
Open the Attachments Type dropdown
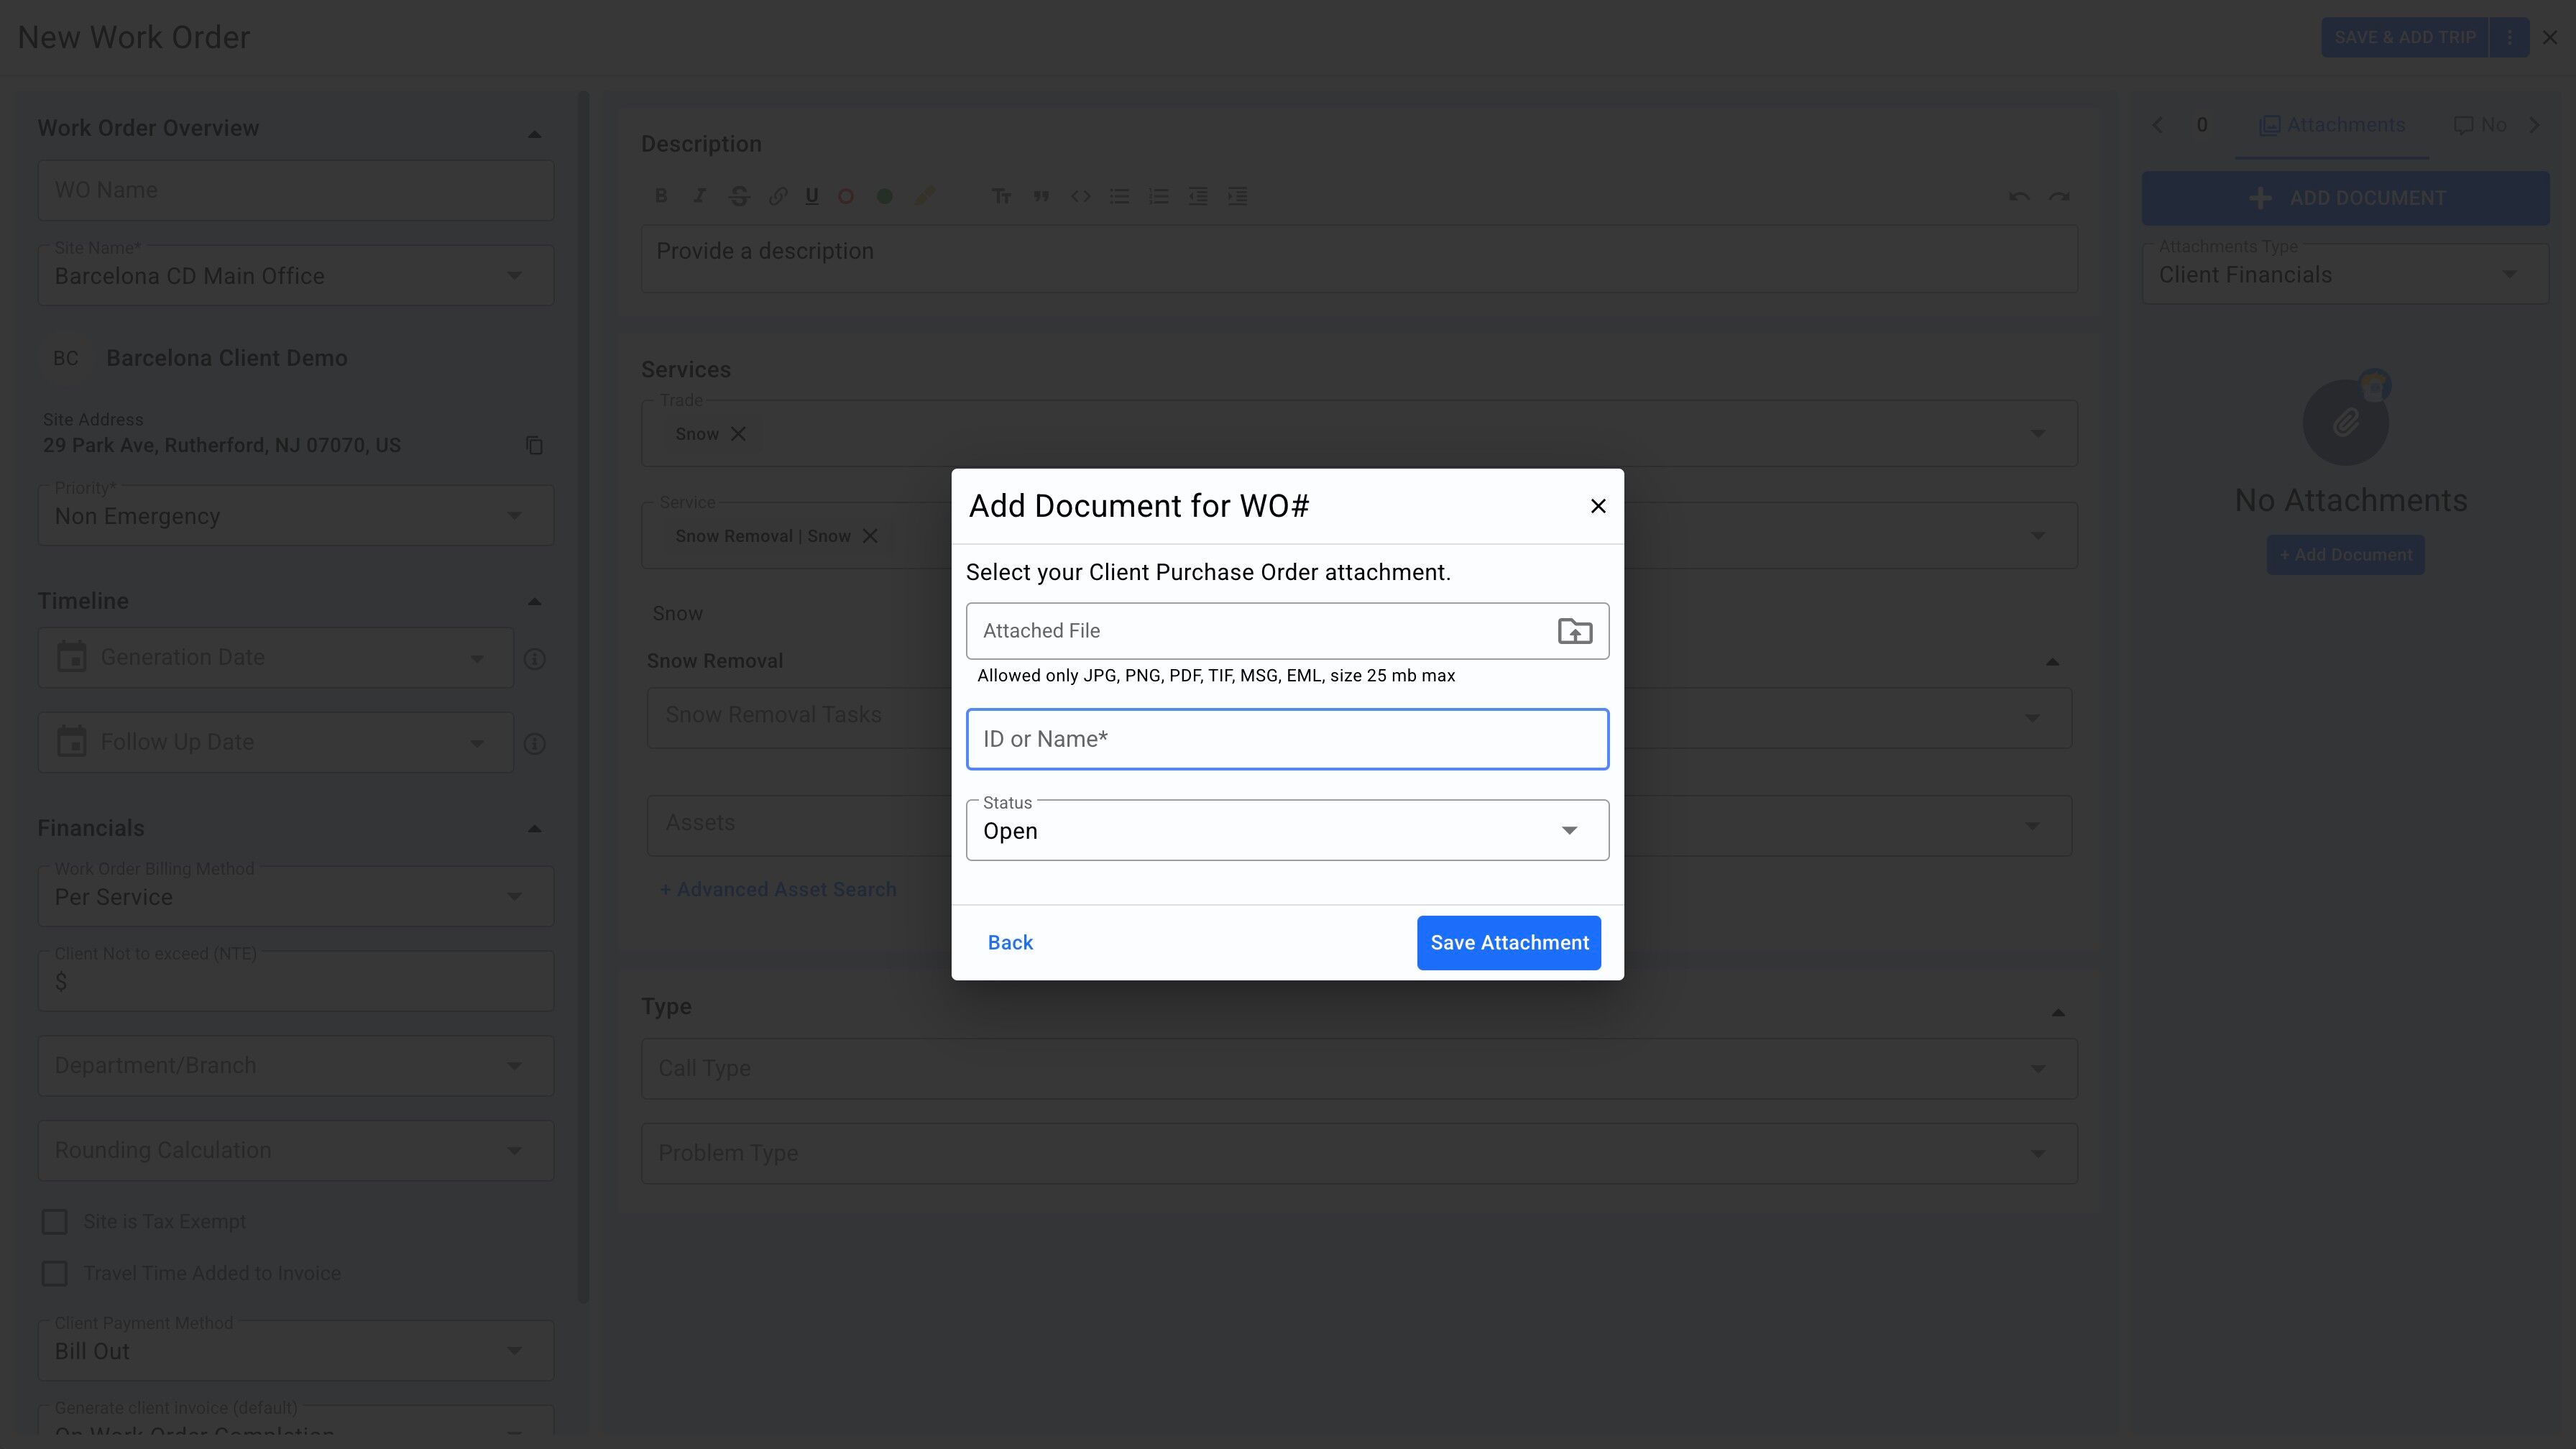[x=2344, y=275]
